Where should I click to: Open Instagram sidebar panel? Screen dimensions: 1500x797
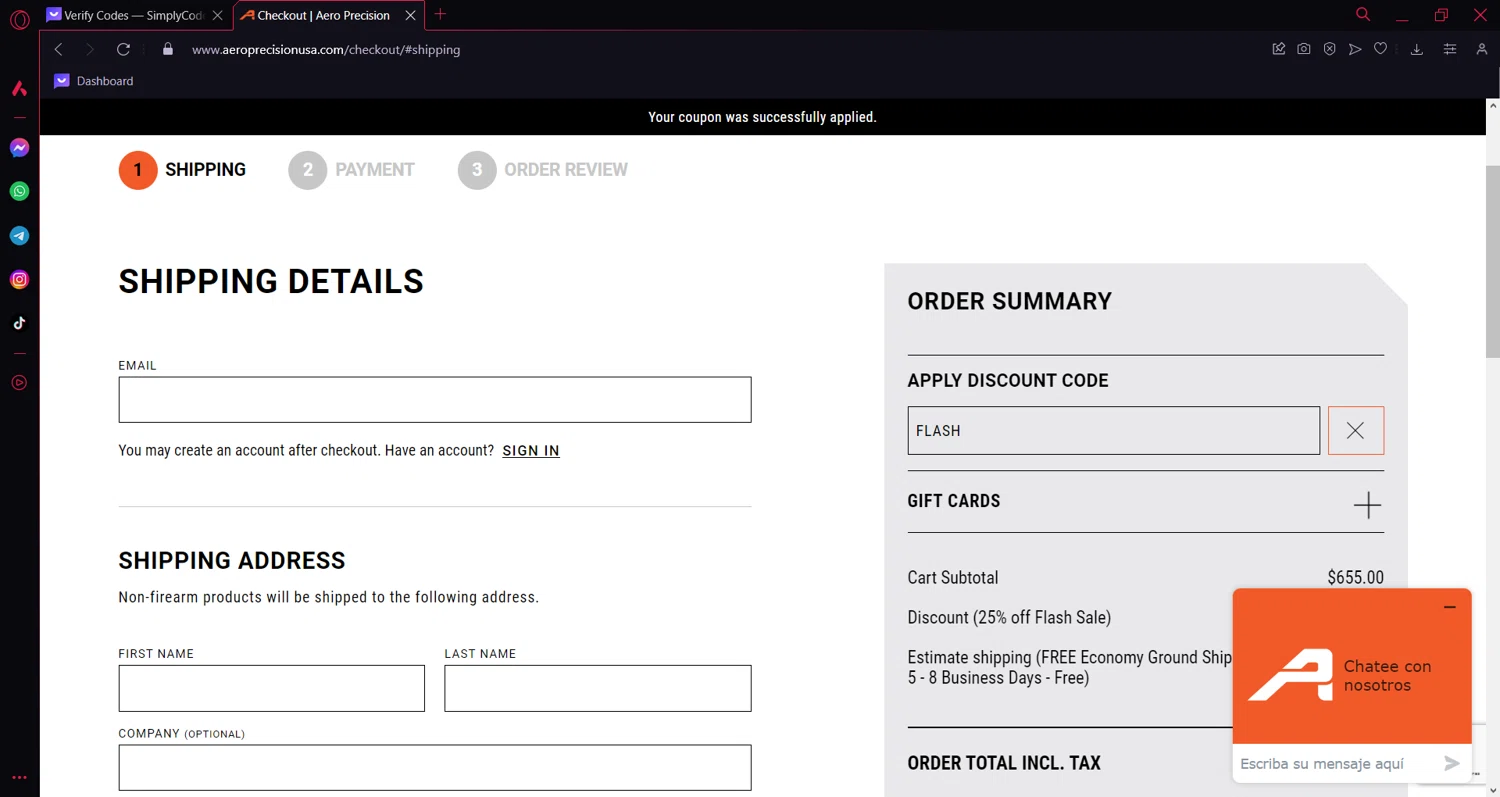click(x=19, y=280)
